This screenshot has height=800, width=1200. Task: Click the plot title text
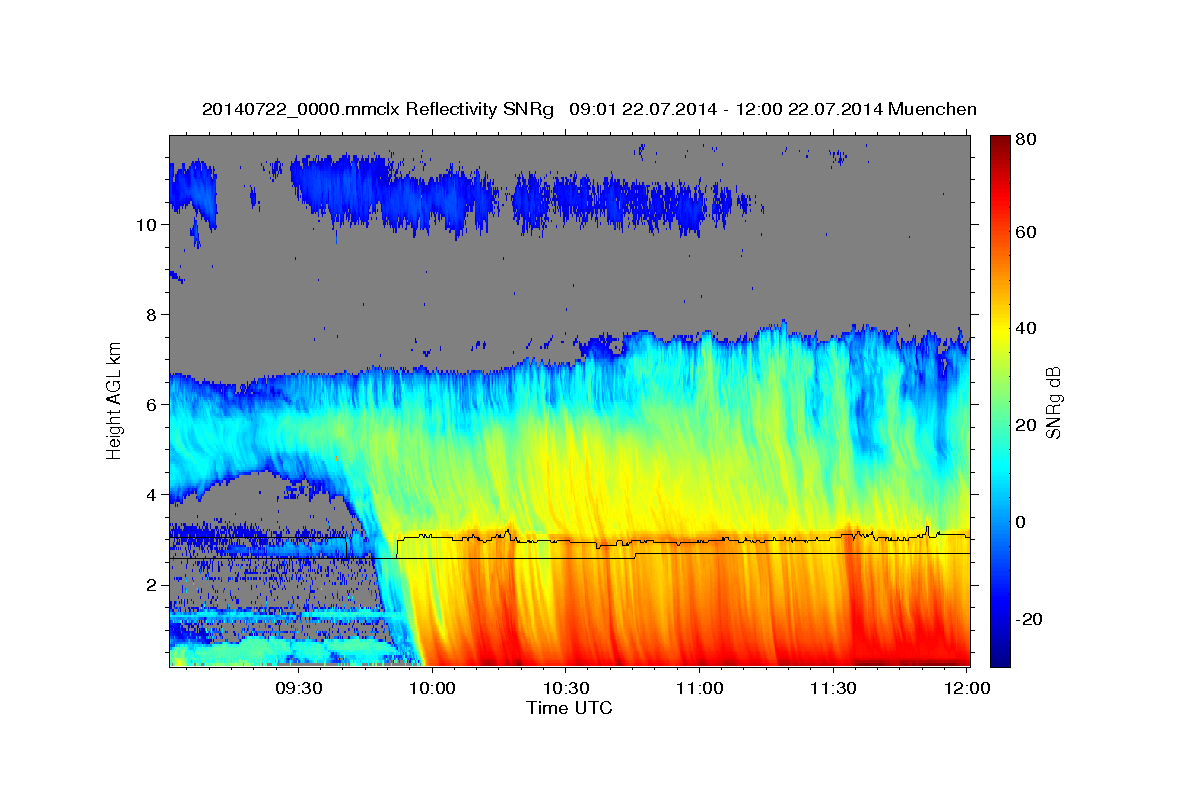[589, 109]
